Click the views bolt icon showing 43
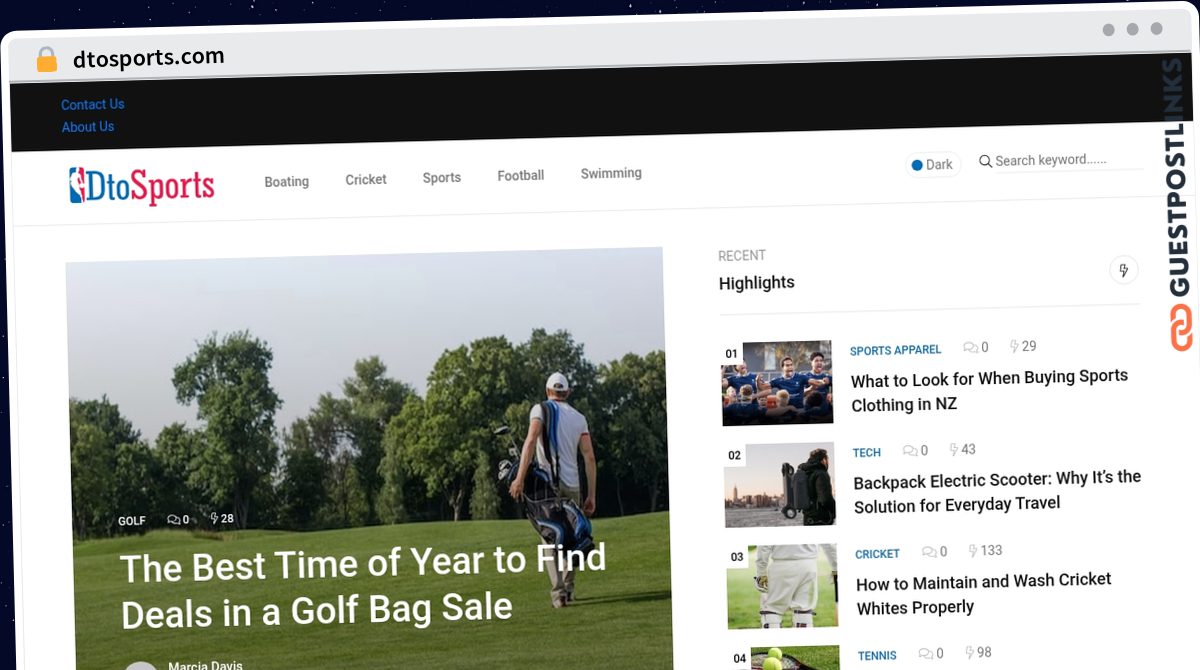Image resolution: width=1200 pixels, height=670 pixels. tap(954, 450)
